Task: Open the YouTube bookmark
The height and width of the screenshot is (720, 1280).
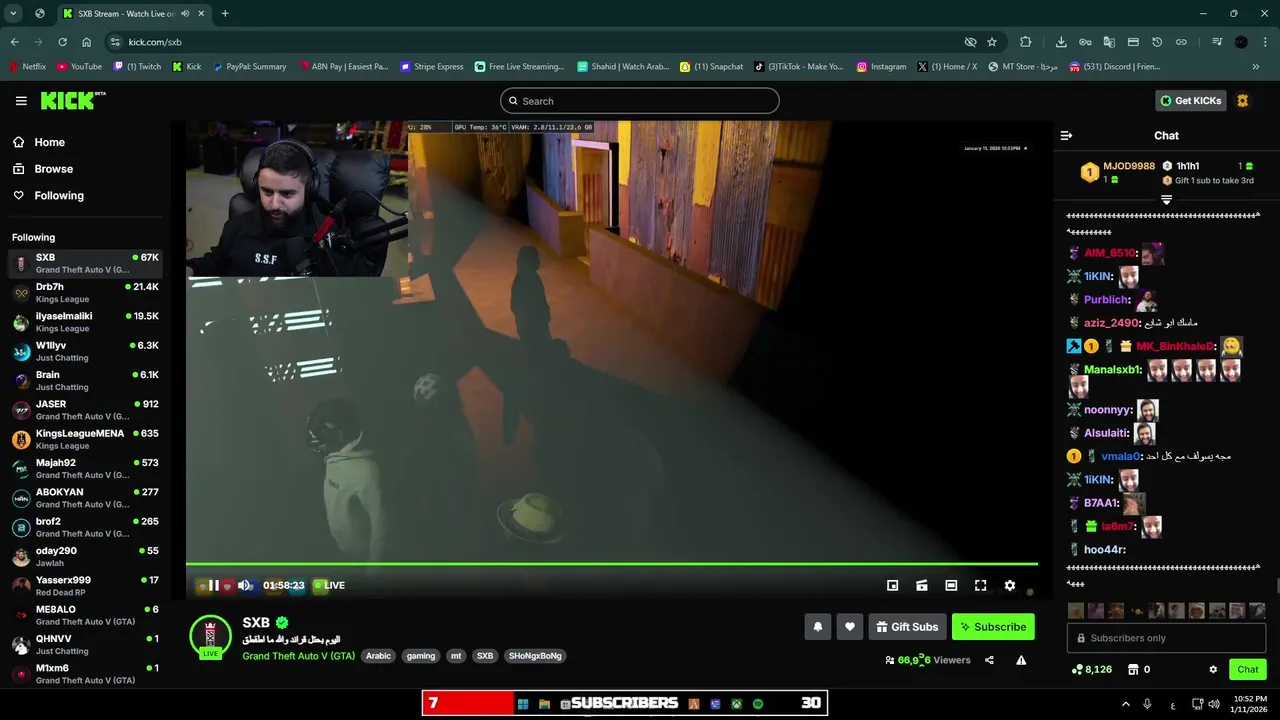Action: (79, 67)
